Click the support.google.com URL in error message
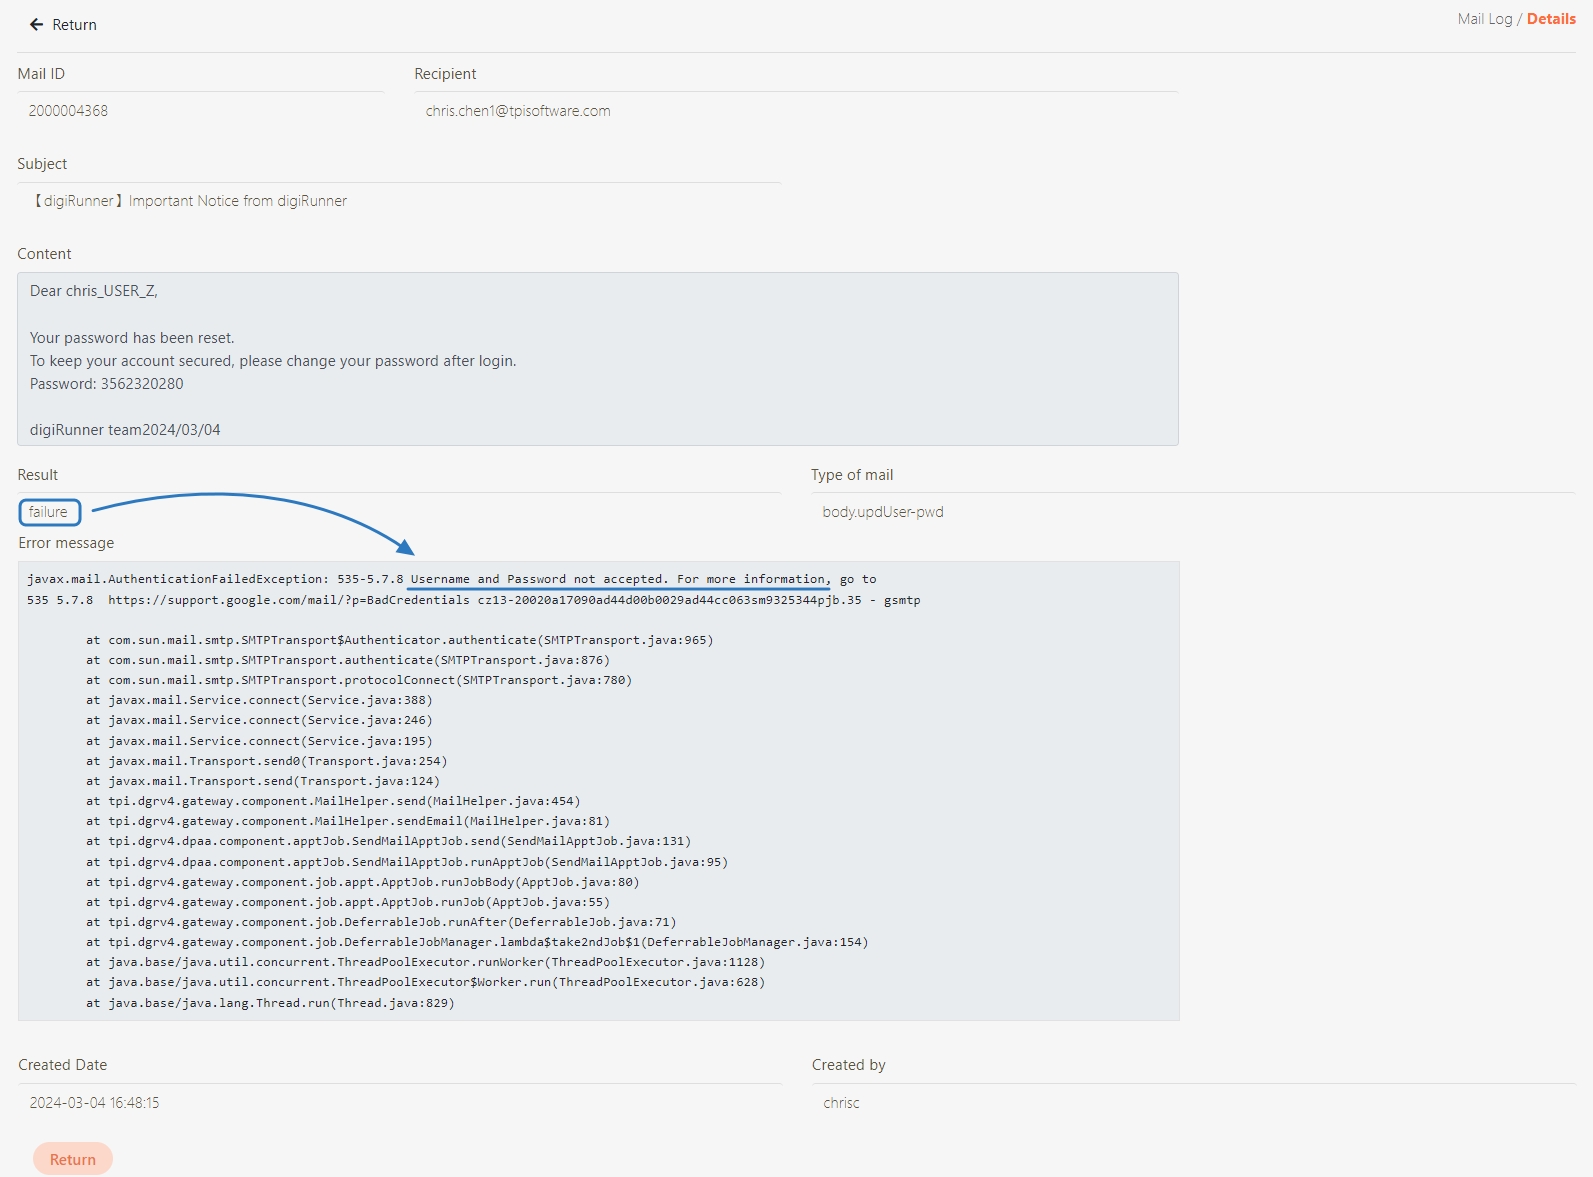This screenshot has height=1177, width=1593. pyautogui.click(x=288, y=600)
